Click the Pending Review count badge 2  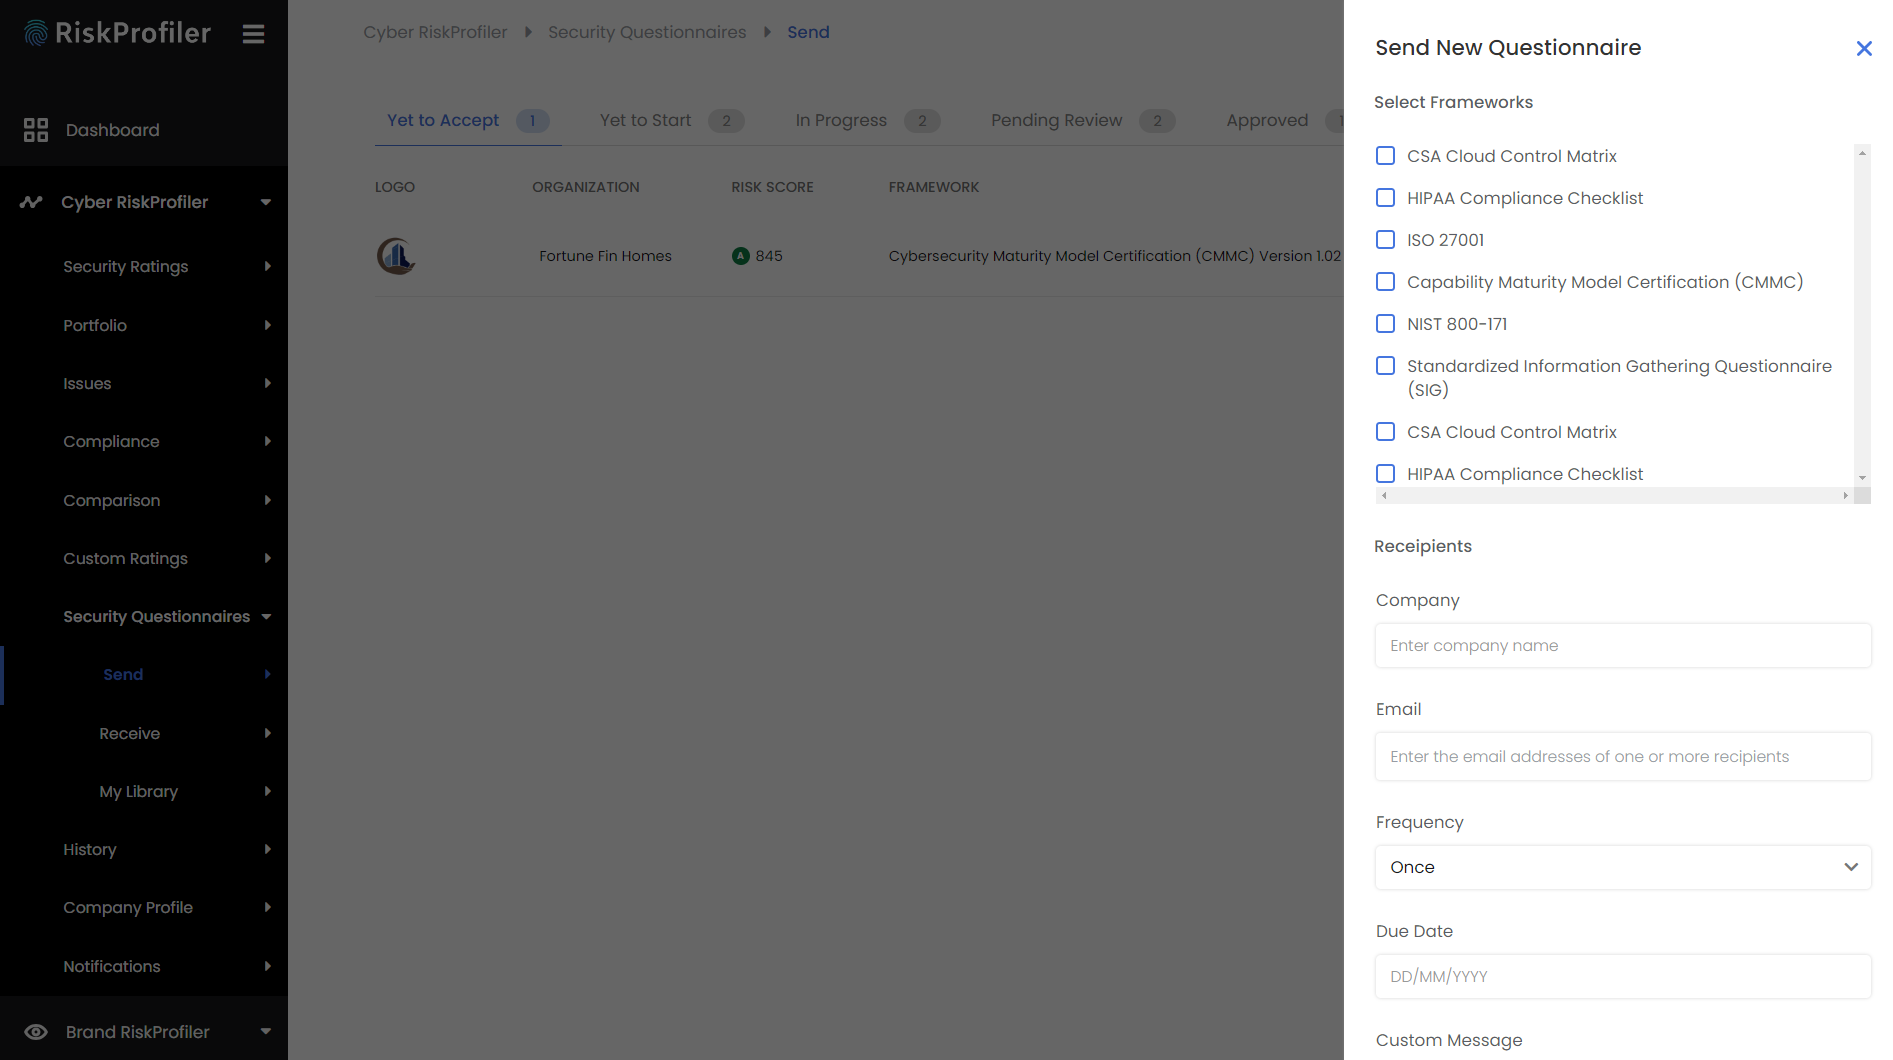click(x=1157, y=121)
